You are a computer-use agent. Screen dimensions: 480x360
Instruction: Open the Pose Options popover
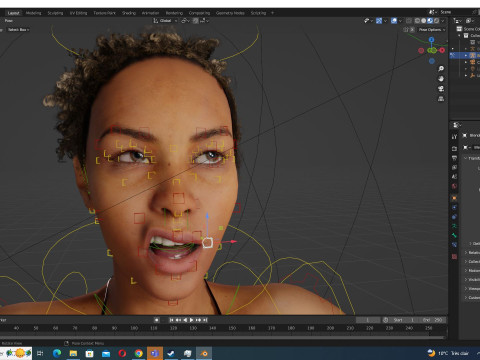pos(432,30)
